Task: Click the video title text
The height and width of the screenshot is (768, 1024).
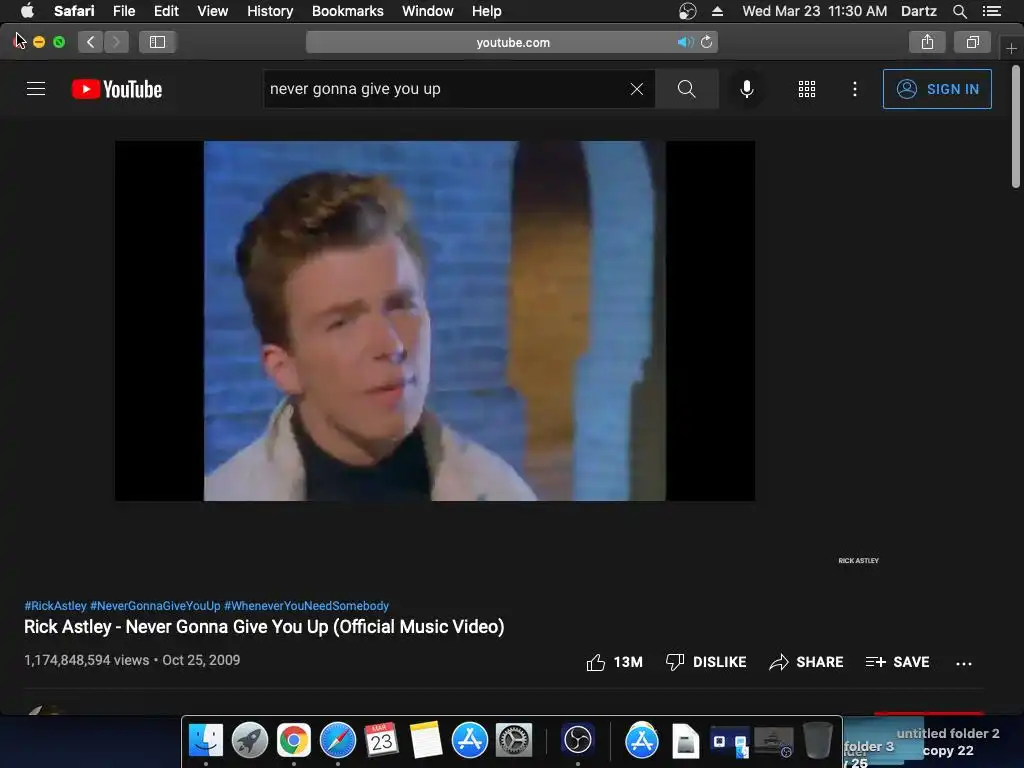Action: point(264,627)
